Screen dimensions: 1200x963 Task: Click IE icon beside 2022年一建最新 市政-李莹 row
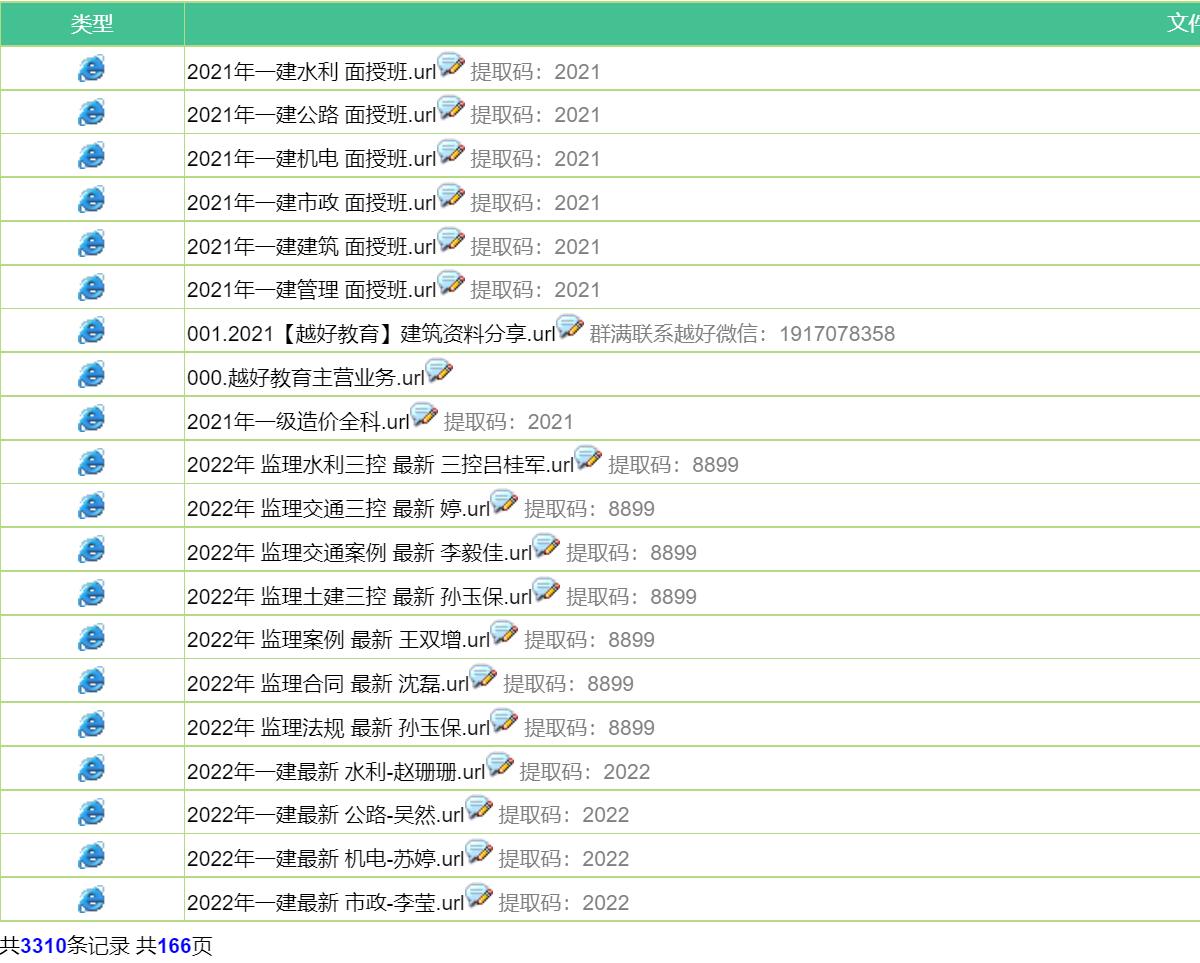[x=91, y=900]
